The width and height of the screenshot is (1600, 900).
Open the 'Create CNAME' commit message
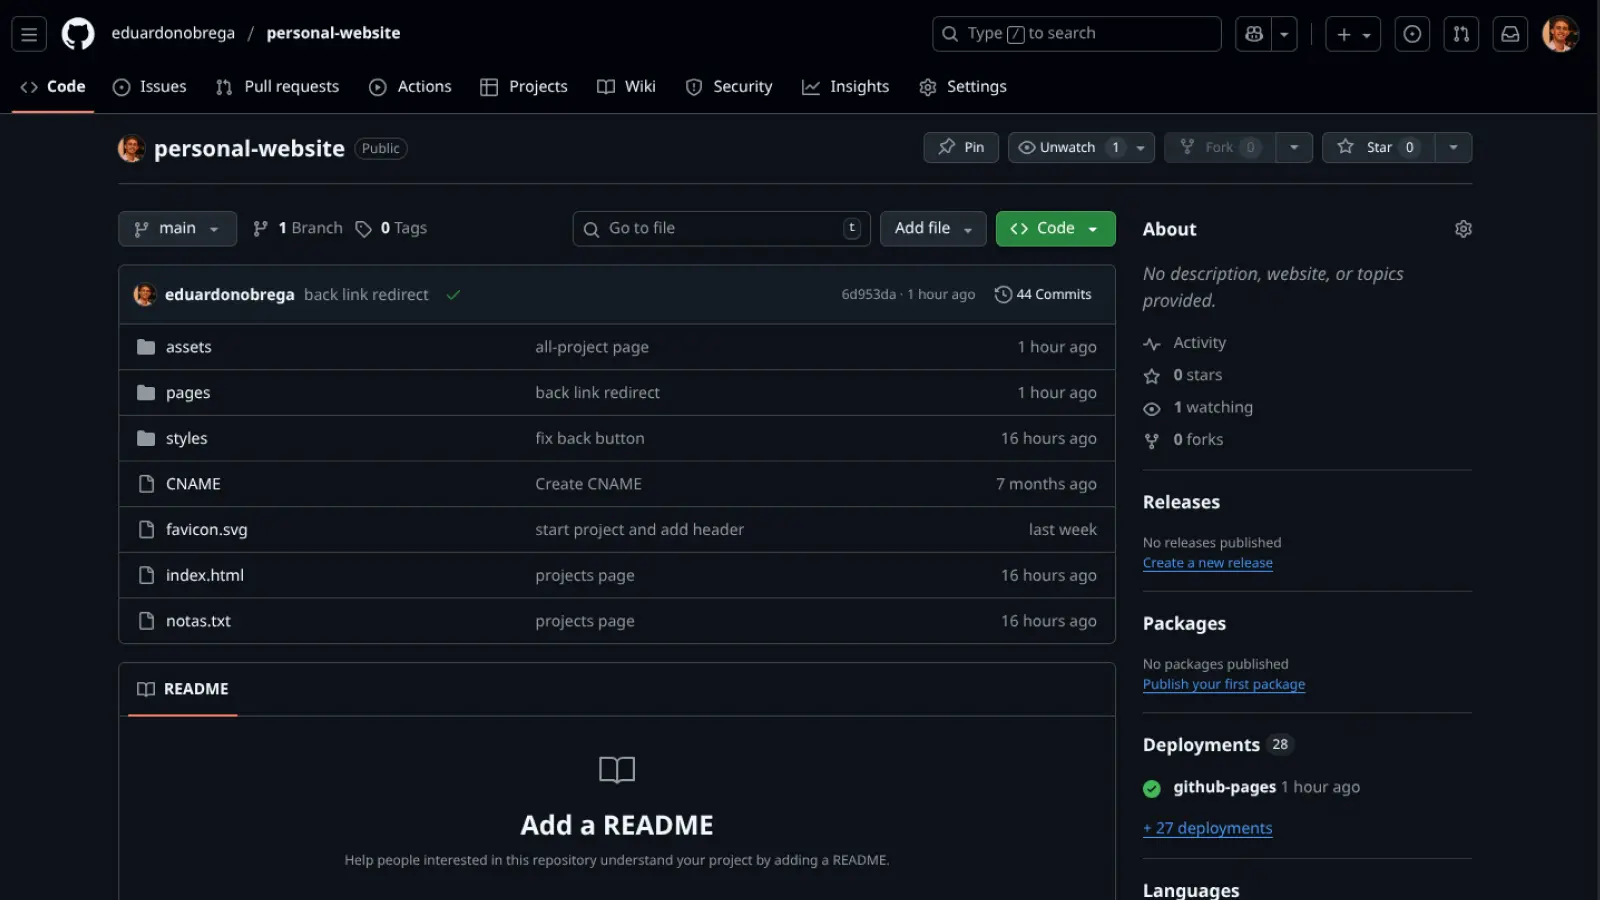588,485
